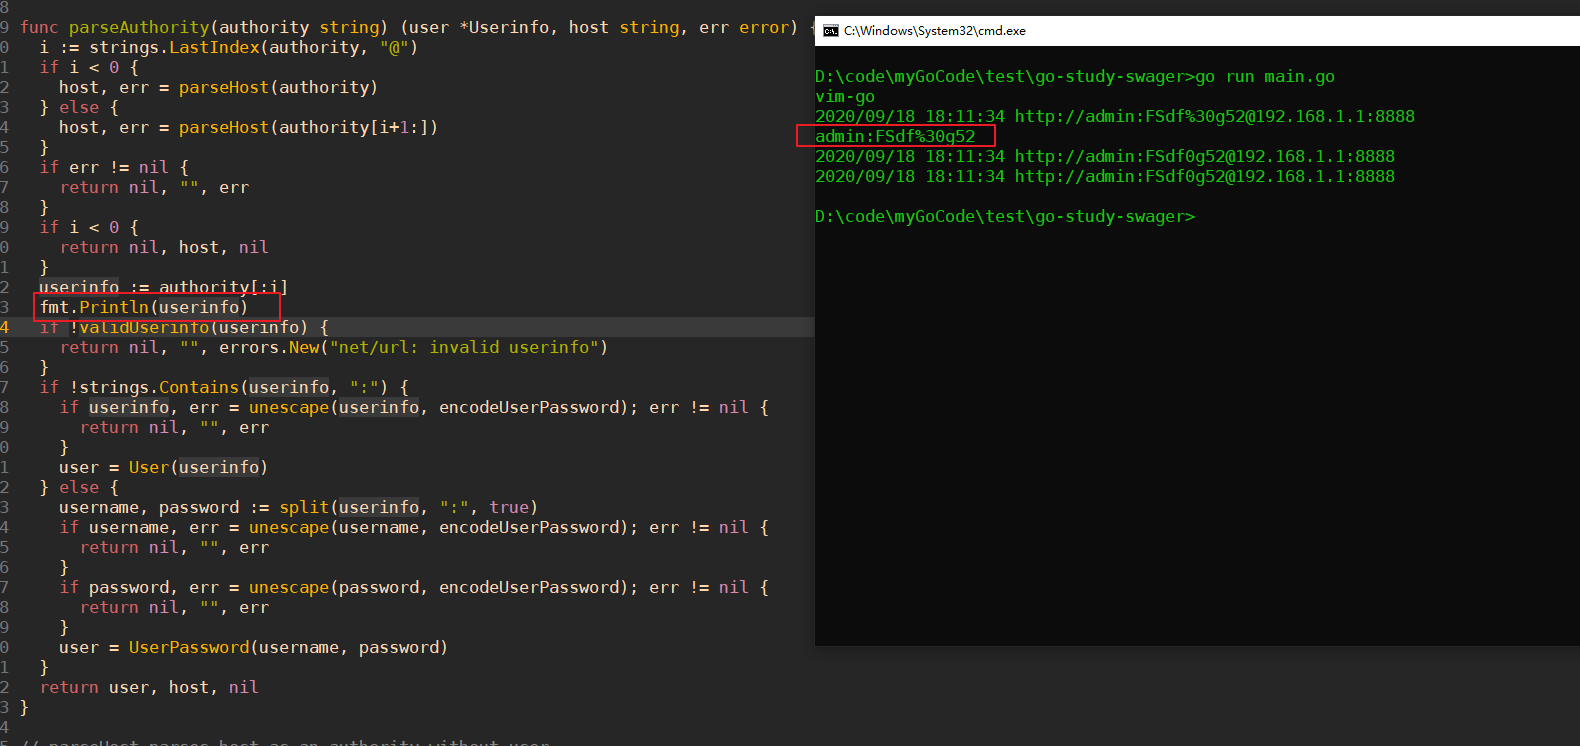Screen dimensions: 1580x746
Task: Click the split(userinfo, ":", true) line
Action: click(x=299, y=507)
